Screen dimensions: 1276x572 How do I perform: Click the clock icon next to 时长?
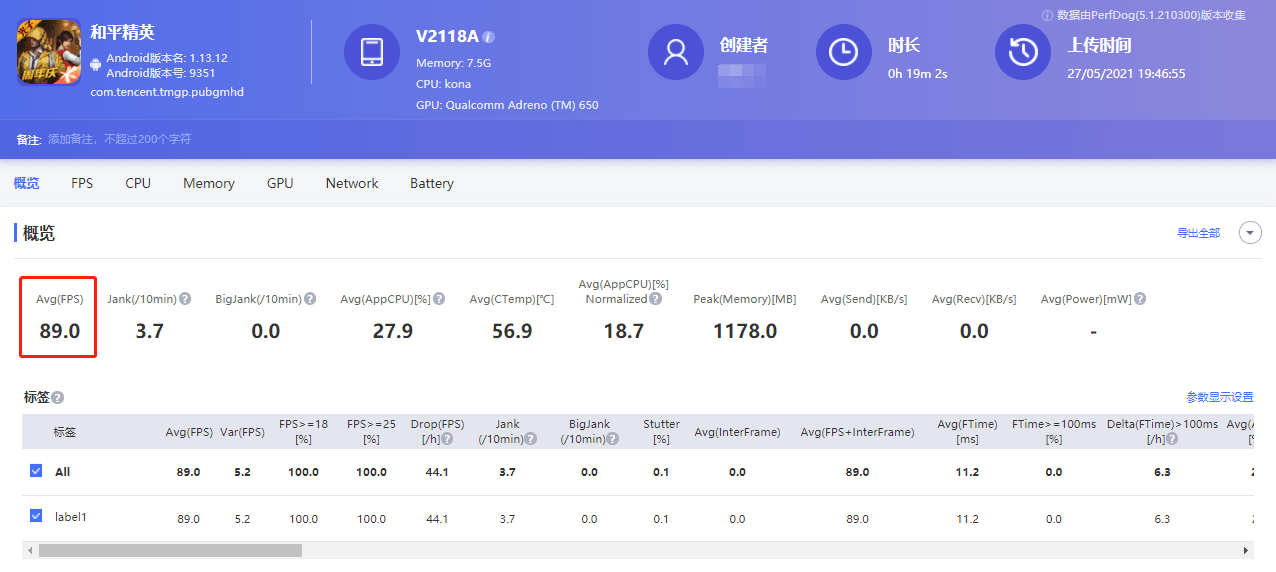[844, 52]
